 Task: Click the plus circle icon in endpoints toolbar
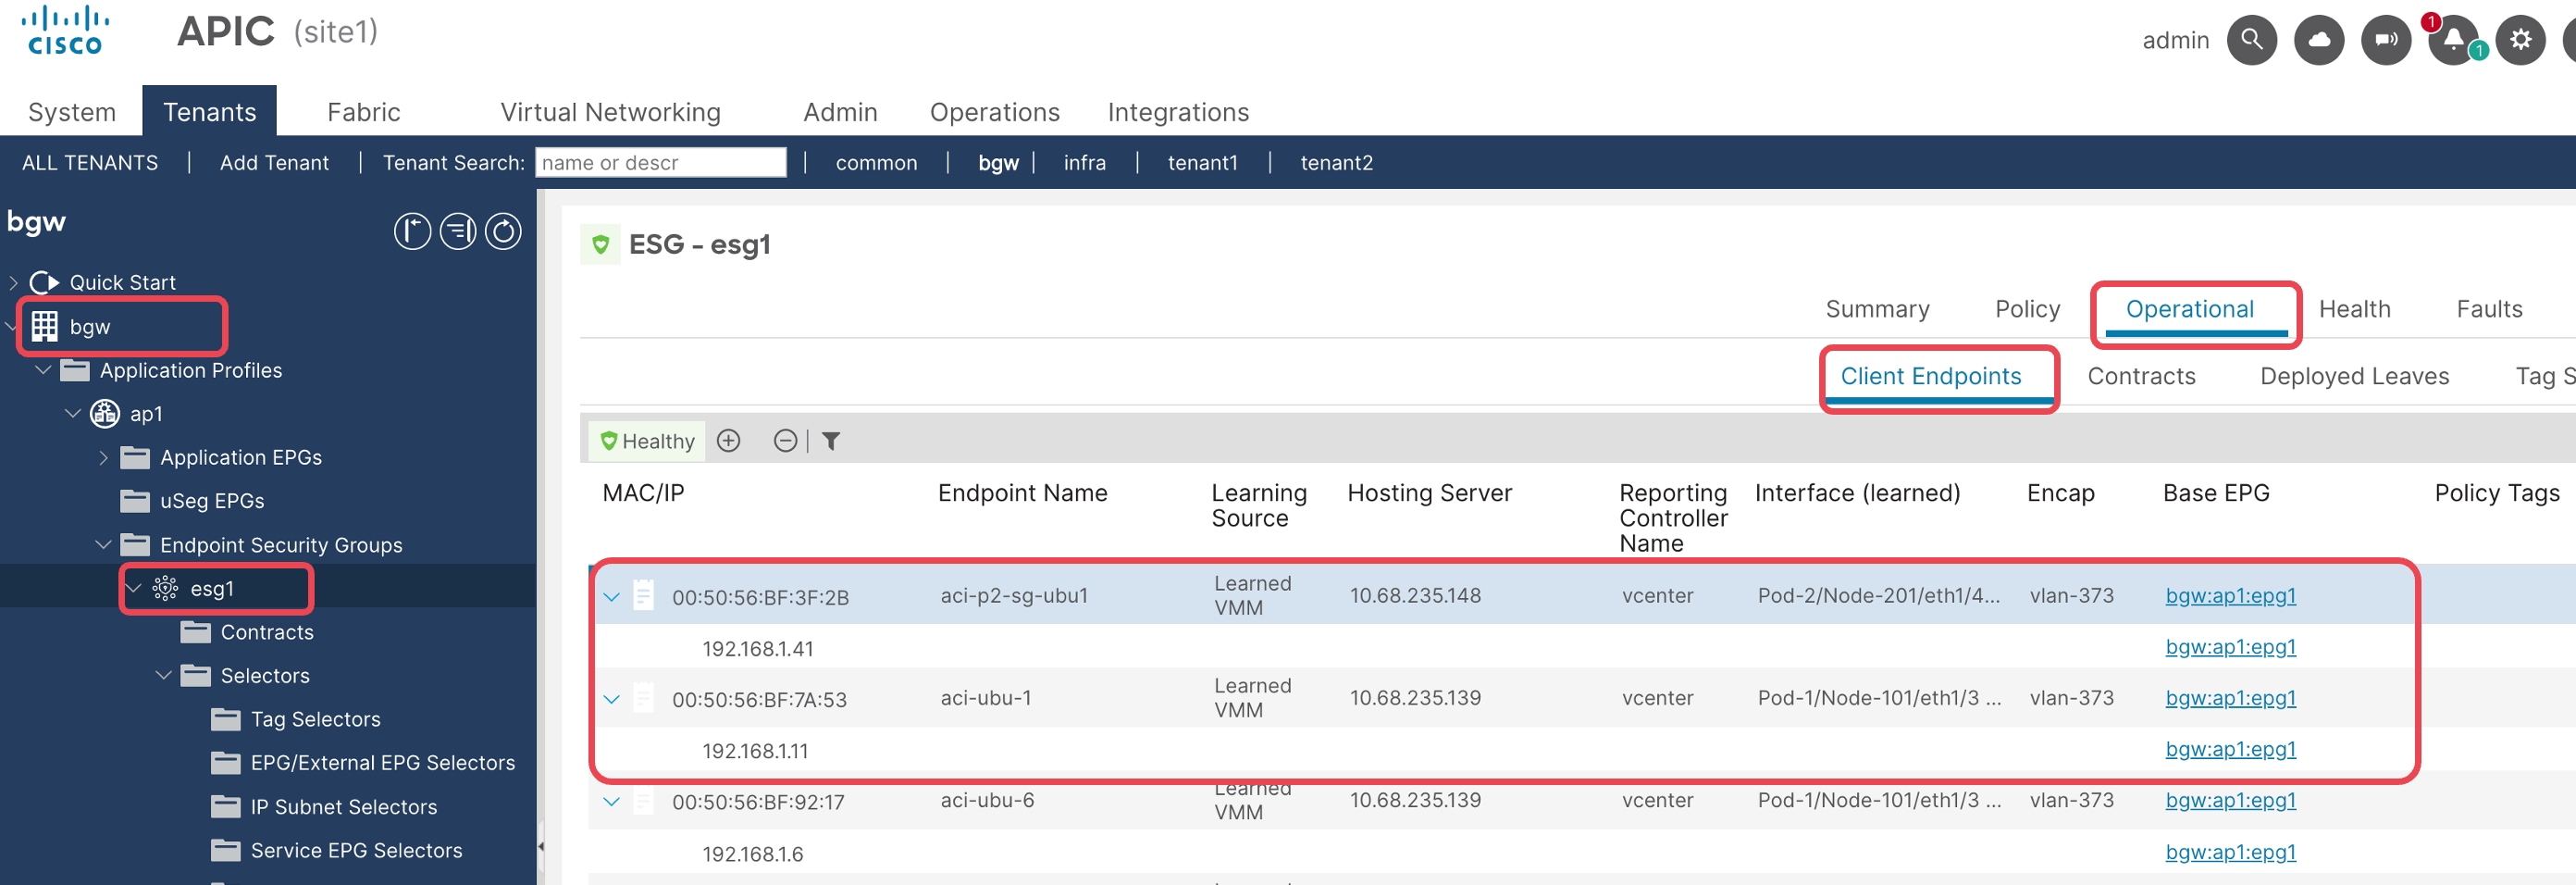click(729, 440)
